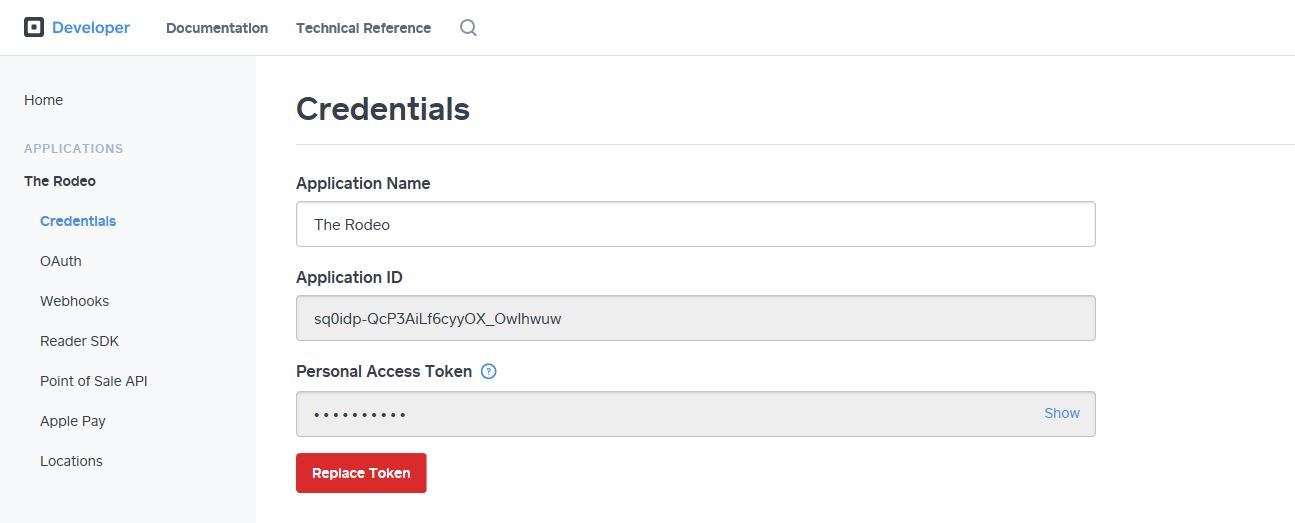Click the Square logo icon

pos(34,27)
